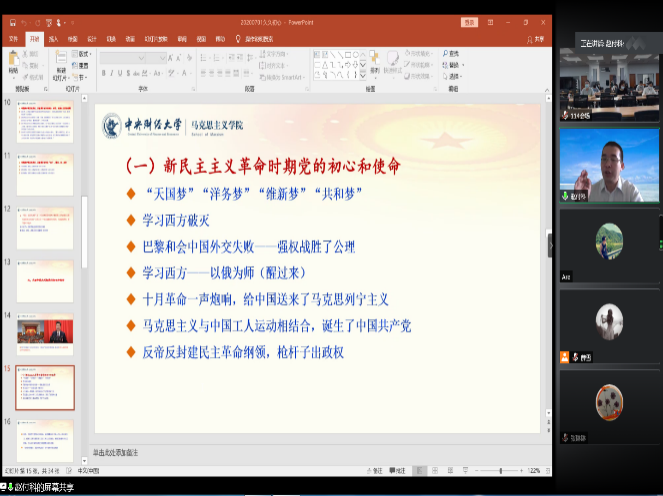Toggle Bold formatting in ribbon
Viewport: 663px width, 496px height.
click(x=104, y=73)
